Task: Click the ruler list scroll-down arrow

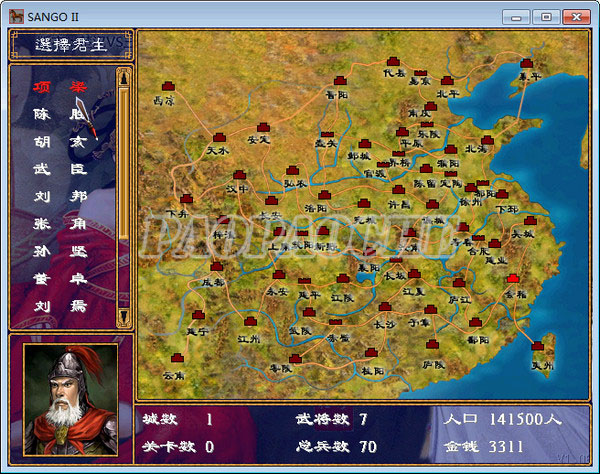Action: [124, 316]
